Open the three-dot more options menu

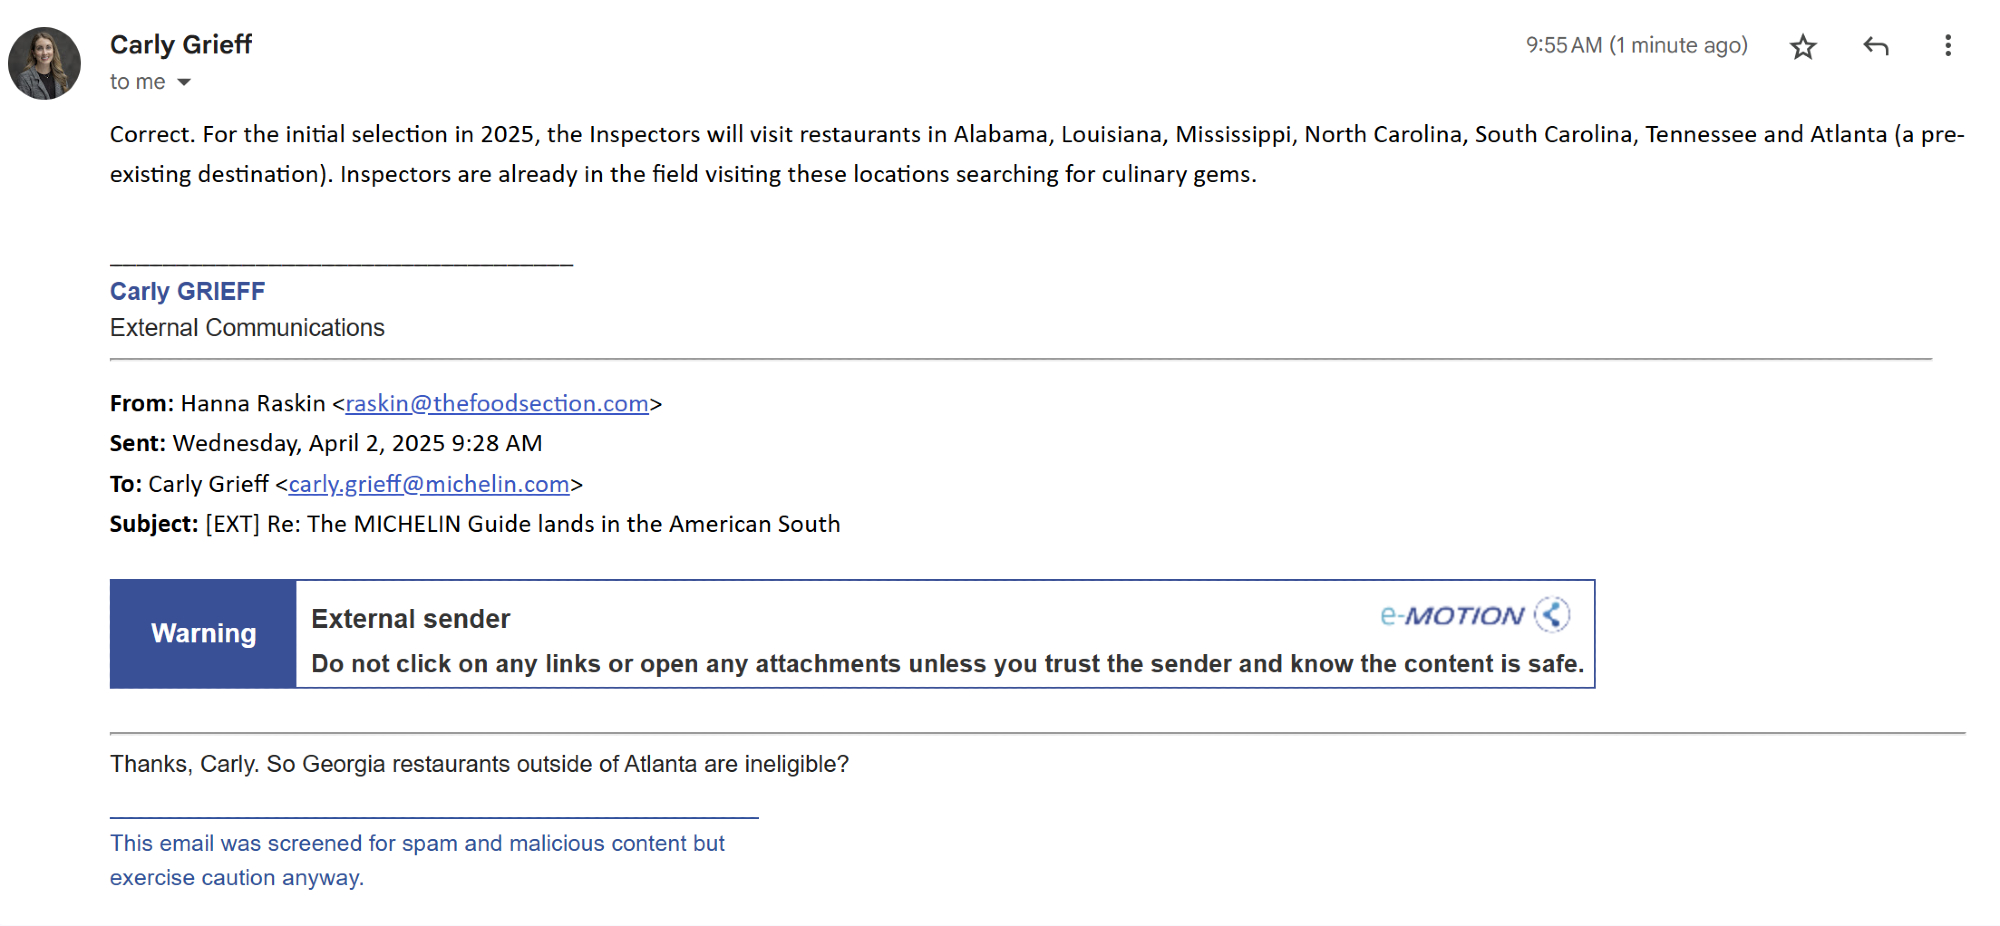click(1947, 46)
